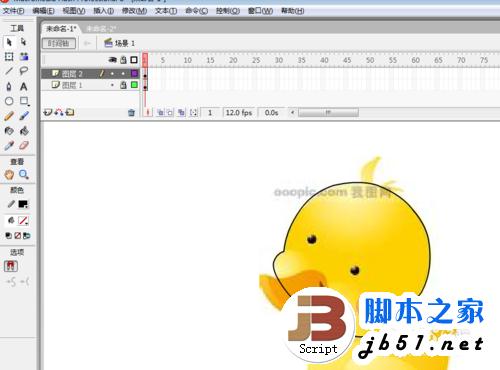Add a motion guide layer
The width and height of the screenshot is (500, 370).
pyautogui.click(x=59, y=113)
